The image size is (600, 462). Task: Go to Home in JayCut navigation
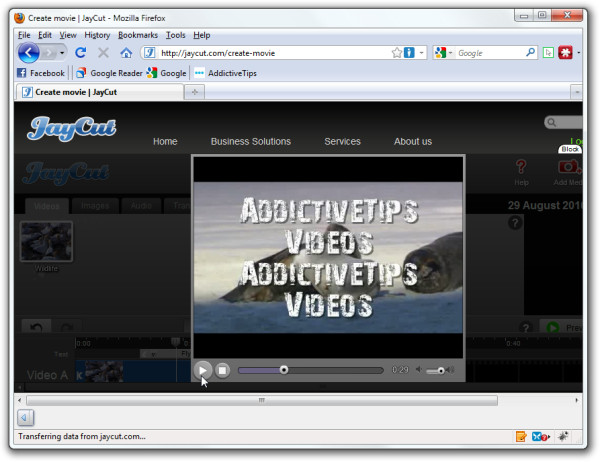coord(165,142)
